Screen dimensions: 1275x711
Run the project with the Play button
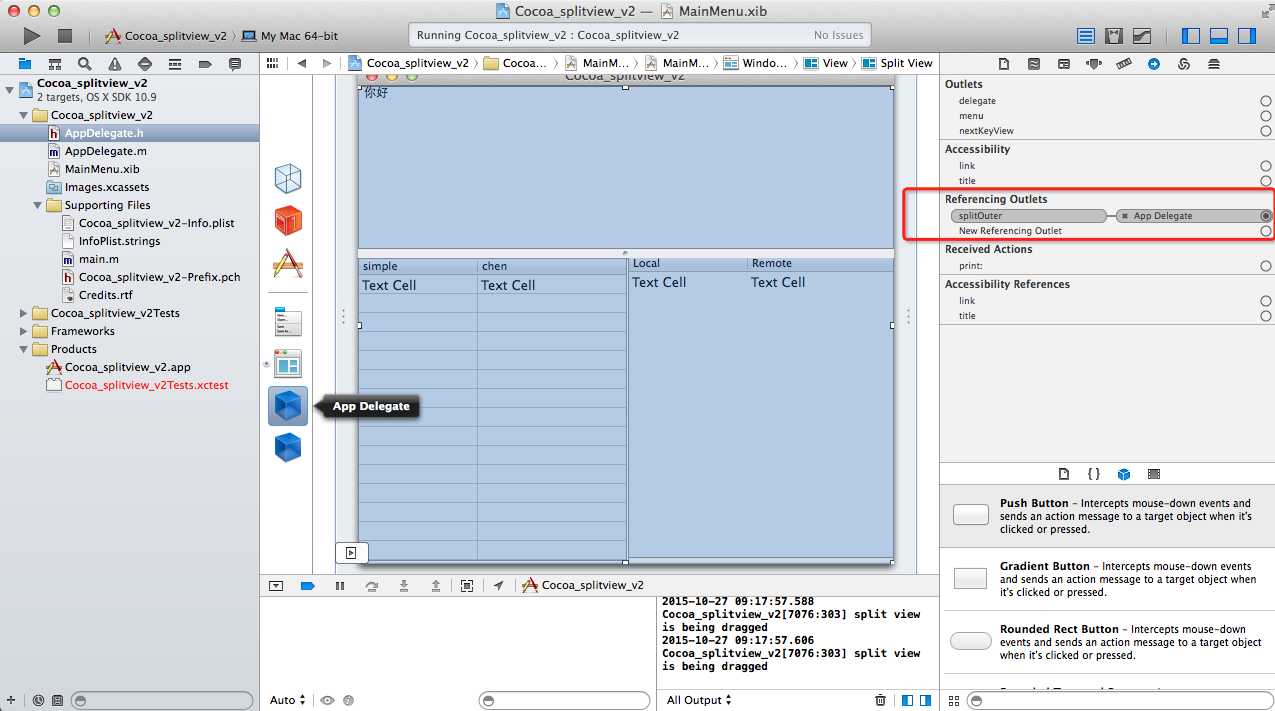32,36
